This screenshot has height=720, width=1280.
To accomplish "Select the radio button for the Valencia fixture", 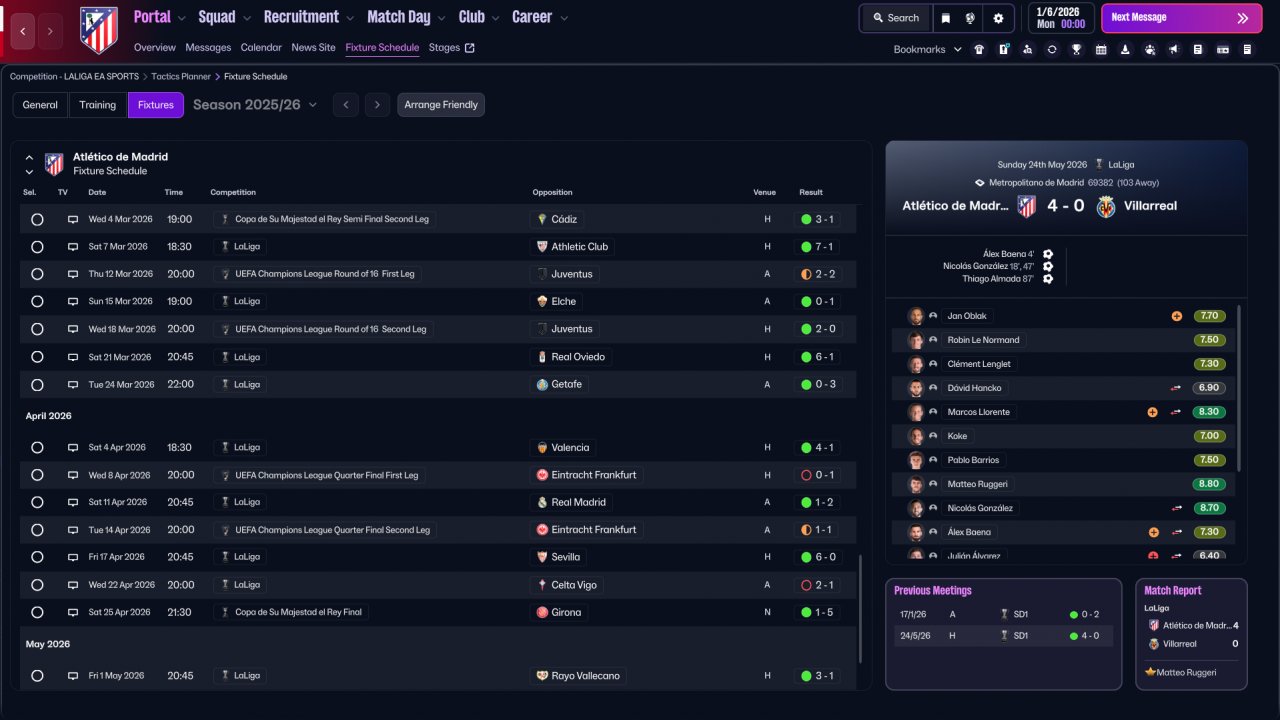I will point(37,448).
